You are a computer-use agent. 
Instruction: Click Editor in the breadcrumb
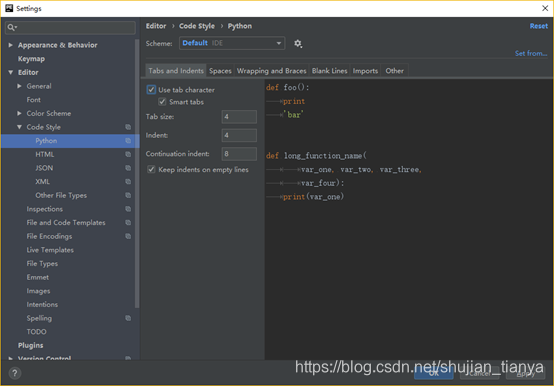156,26
